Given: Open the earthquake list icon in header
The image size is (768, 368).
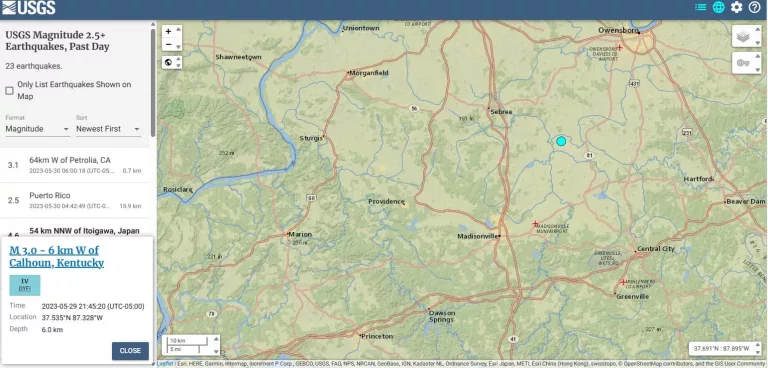Looking at the screenshot, I should tap(700, 7).
